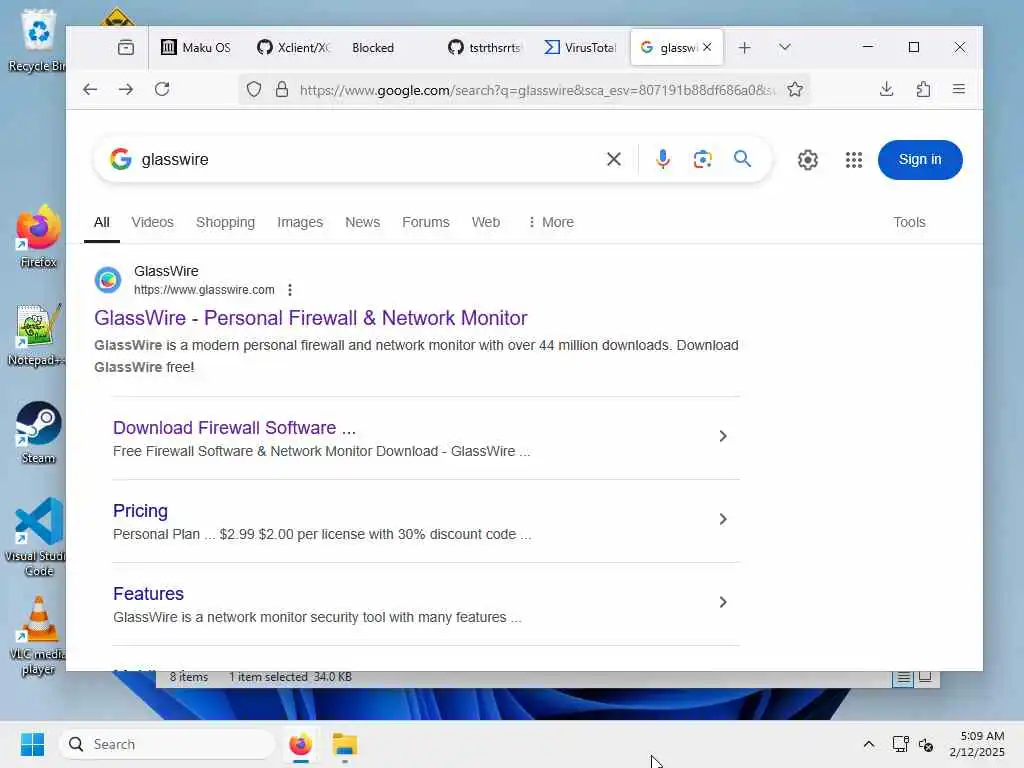The height and width of the screenshot is (768, 1024).
Task: Submit search with magnifying glass icon
Action: click(742, 159)
